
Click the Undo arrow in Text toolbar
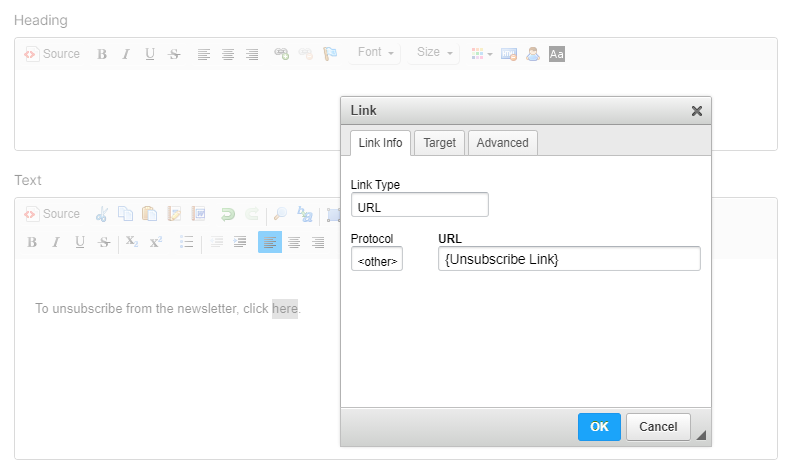tap(227, 214)
